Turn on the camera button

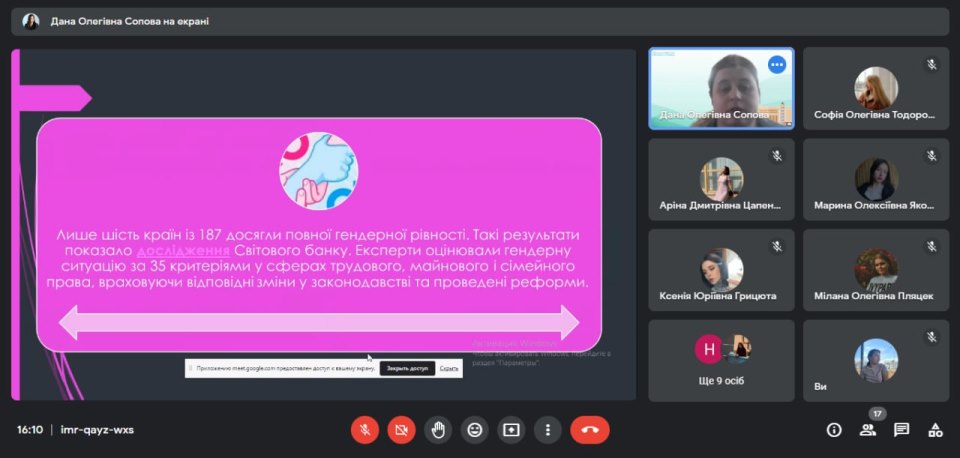pos(401,430)
